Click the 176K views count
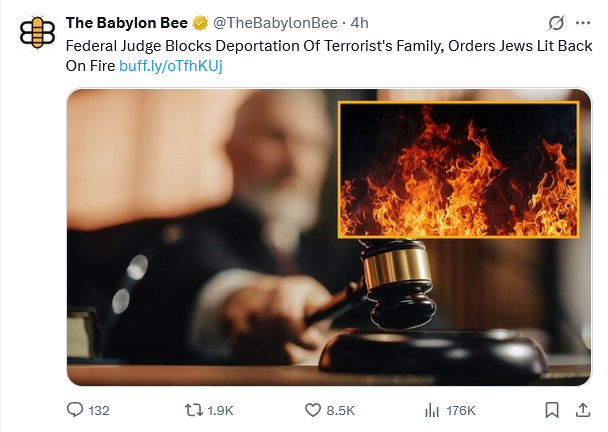Screen dimensions: 608x432 coord(461,410)
